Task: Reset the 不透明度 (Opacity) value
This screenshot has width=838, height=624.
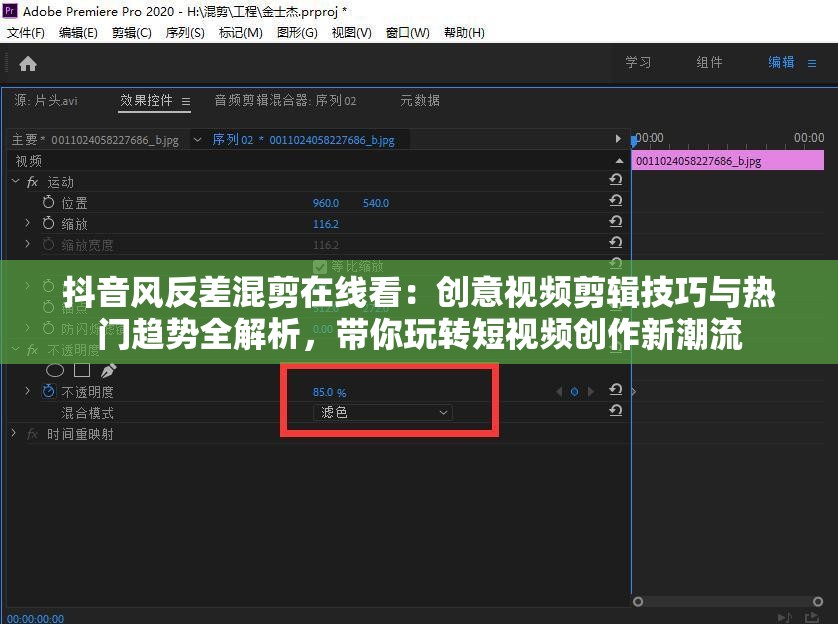Action: tap(616, 390)
